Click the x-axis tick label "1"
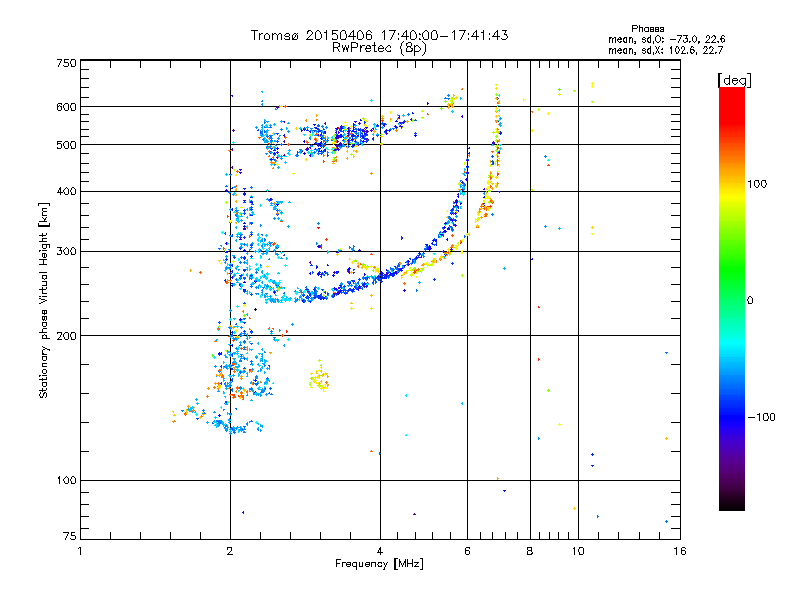The image size is (800, 600). click(x=80, y=551)
